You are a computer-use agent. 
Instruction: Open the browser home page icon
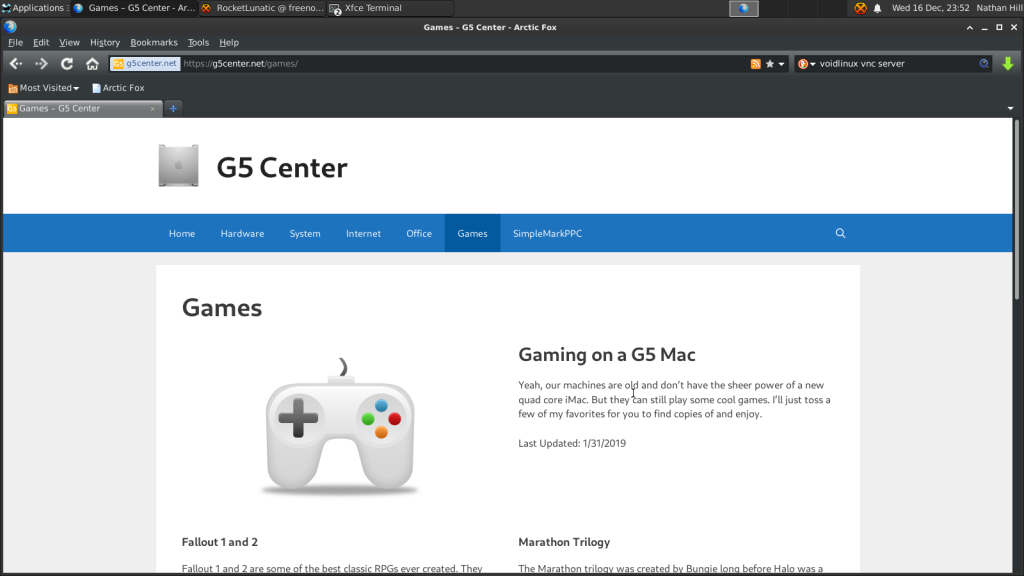(92, 63)
